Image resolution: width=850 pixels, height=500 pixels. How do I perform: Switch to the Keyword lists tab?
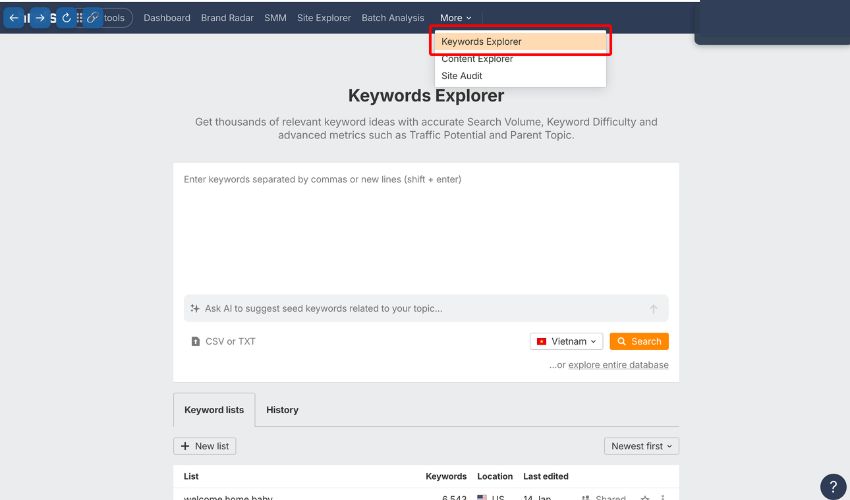(x=214, y=410)
